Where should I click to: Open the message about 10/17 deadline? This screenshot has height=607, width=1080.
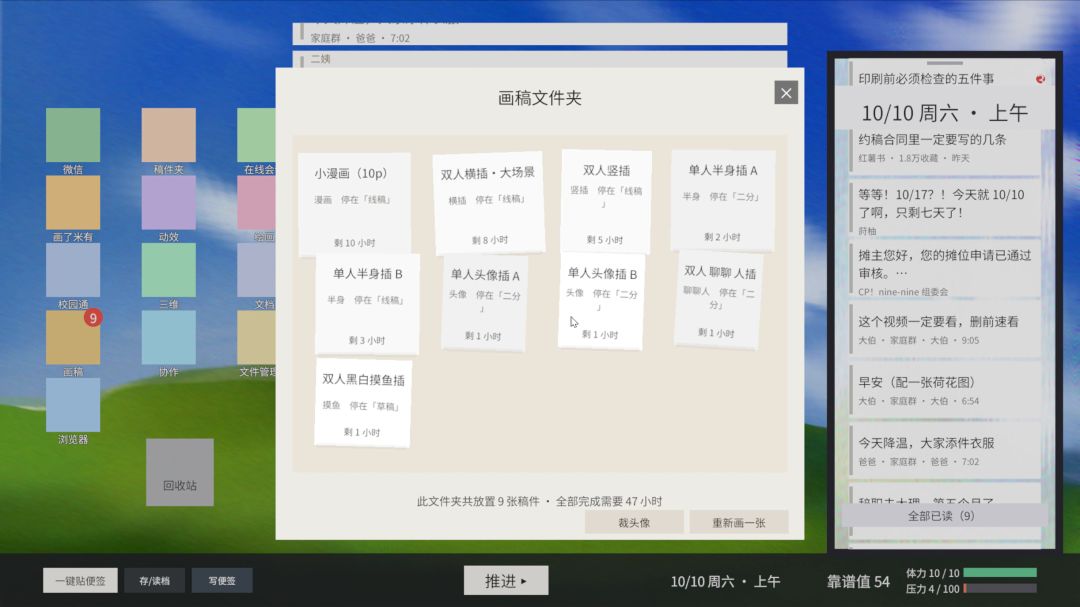(x=944, y=209)
